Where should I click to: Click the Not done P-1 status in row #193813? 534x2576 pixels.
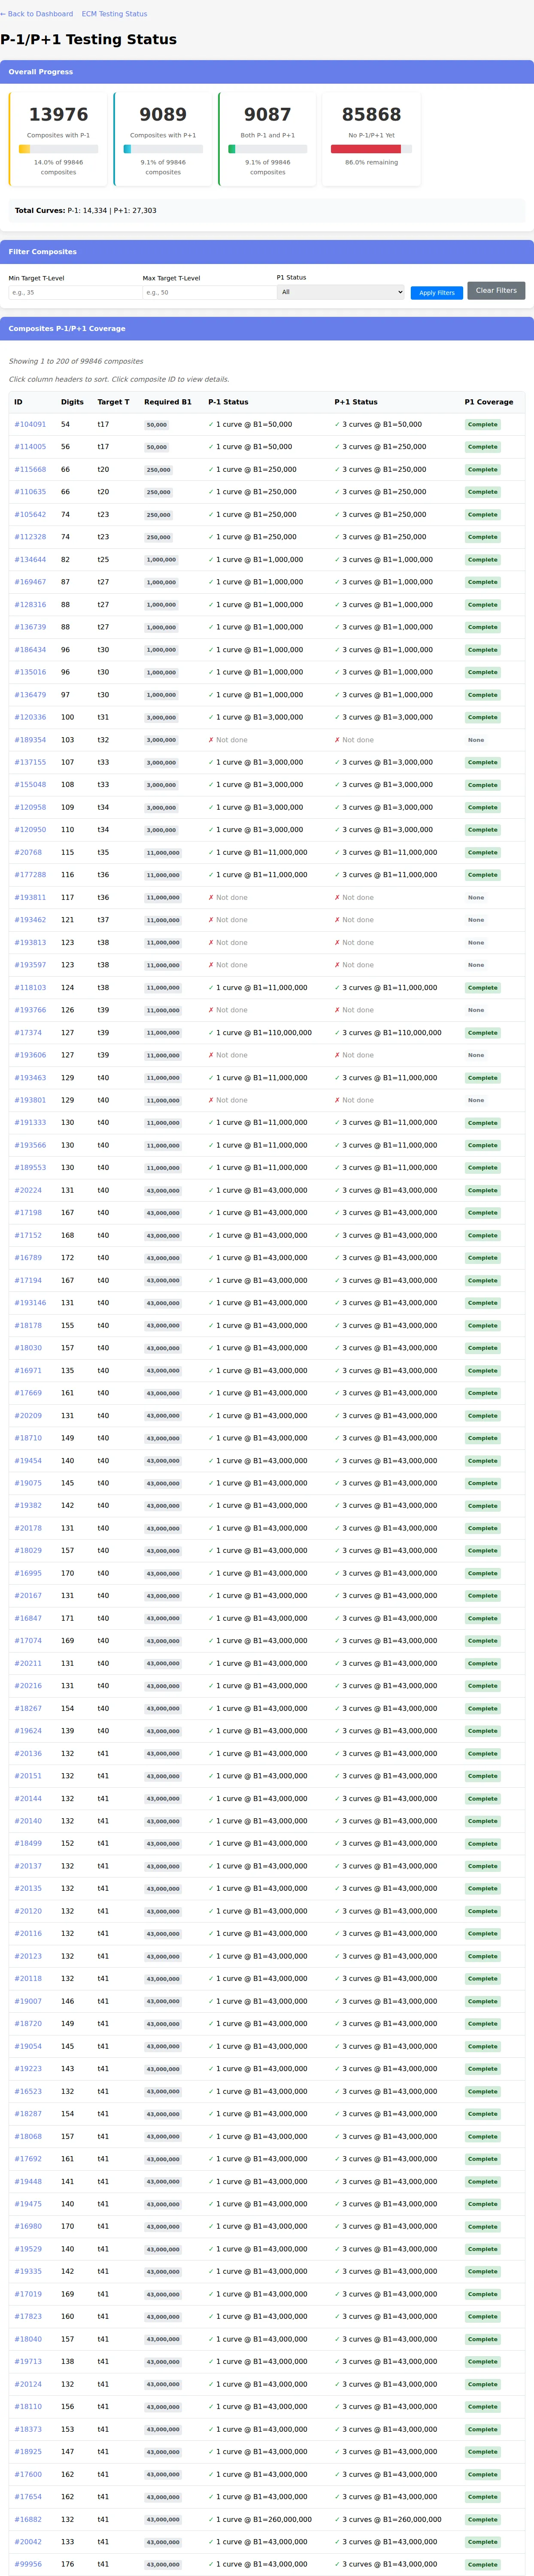228,942
